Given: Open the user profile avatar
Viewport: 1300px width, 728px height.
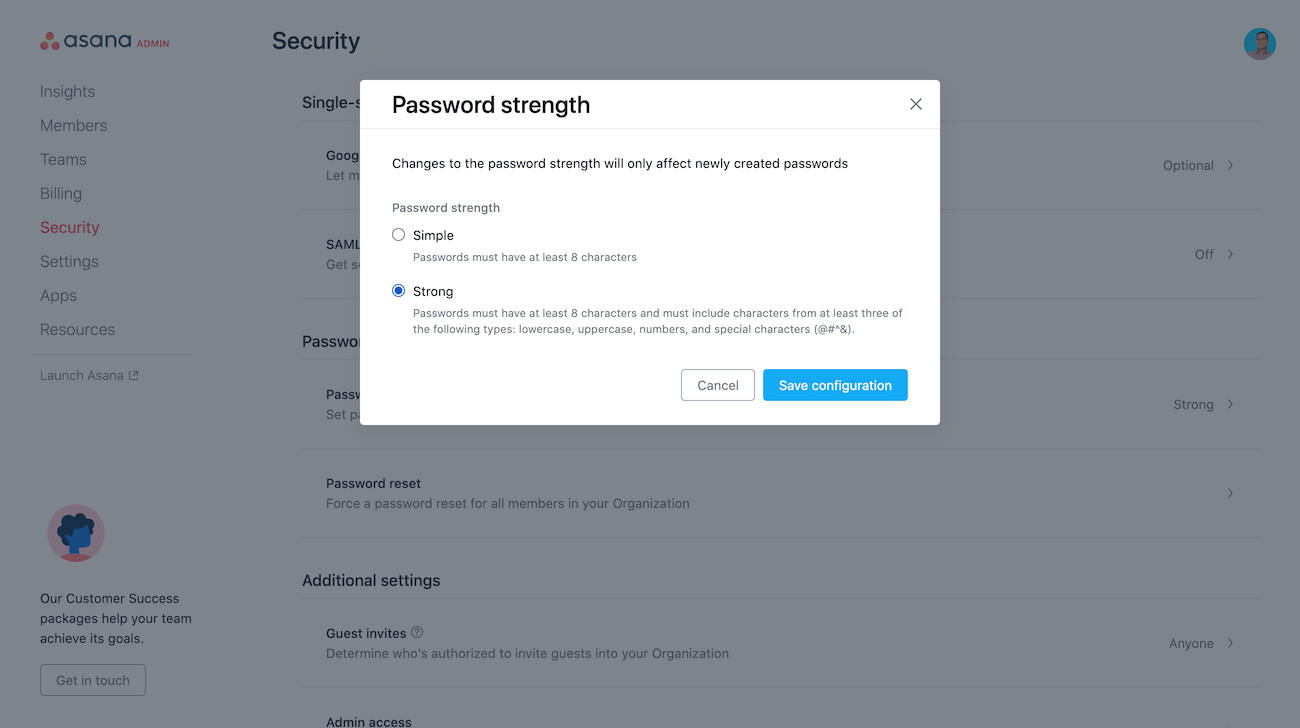Looking at the screenshot, I should [x=1259, y=44].
